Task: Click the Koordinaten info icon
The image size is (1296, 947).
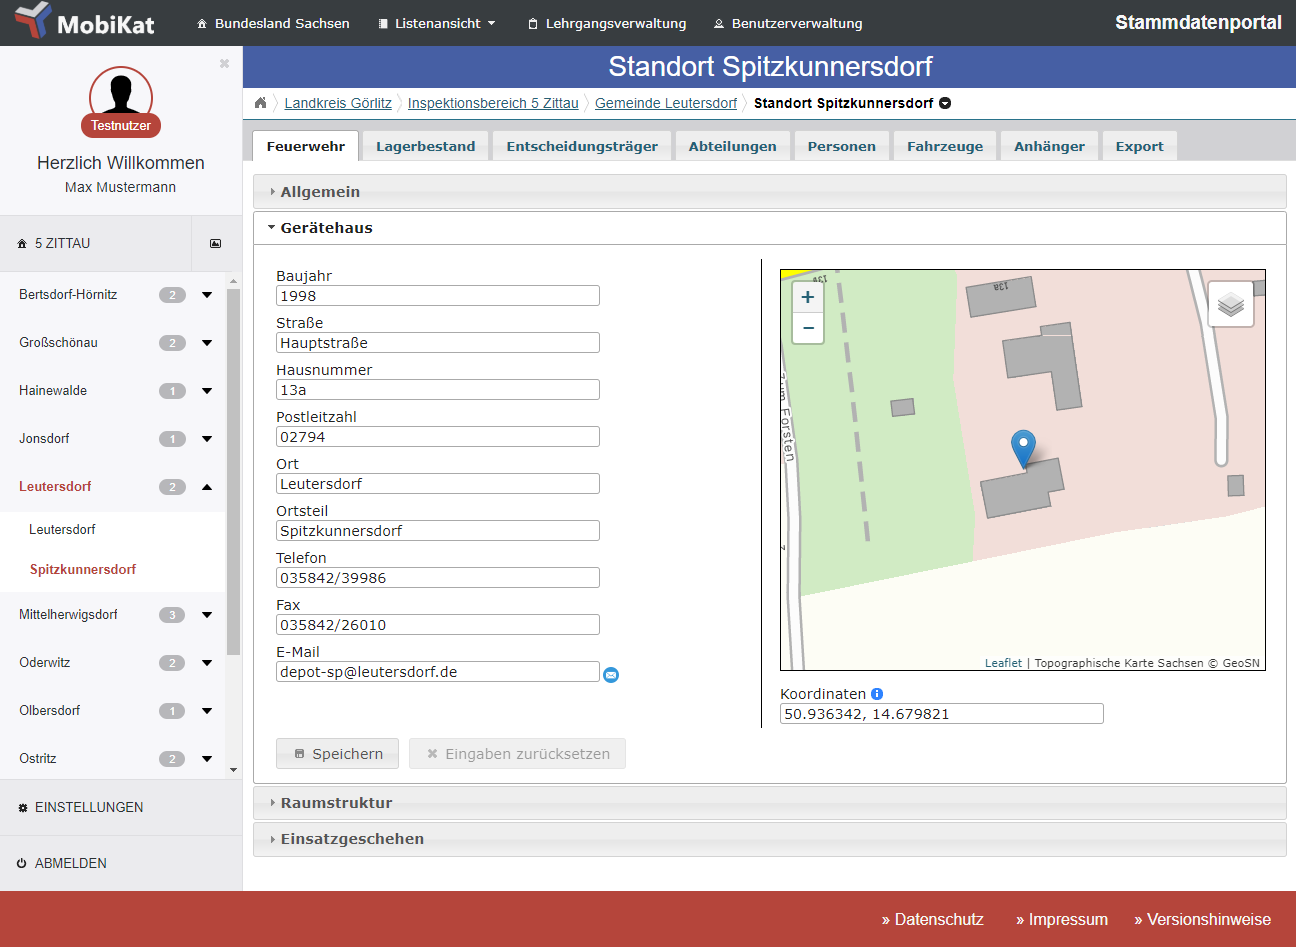Action: (x=877, y=694)
